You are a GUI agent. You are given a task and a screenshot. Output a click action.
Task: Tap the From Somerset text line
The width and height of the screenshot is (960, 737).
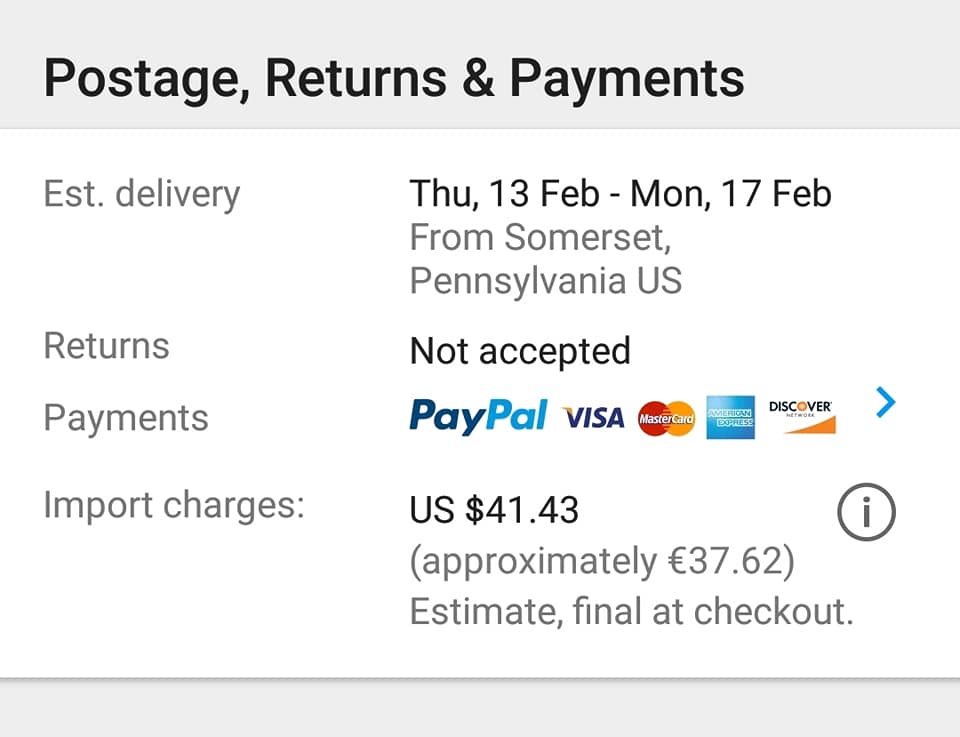coord(540,237)
